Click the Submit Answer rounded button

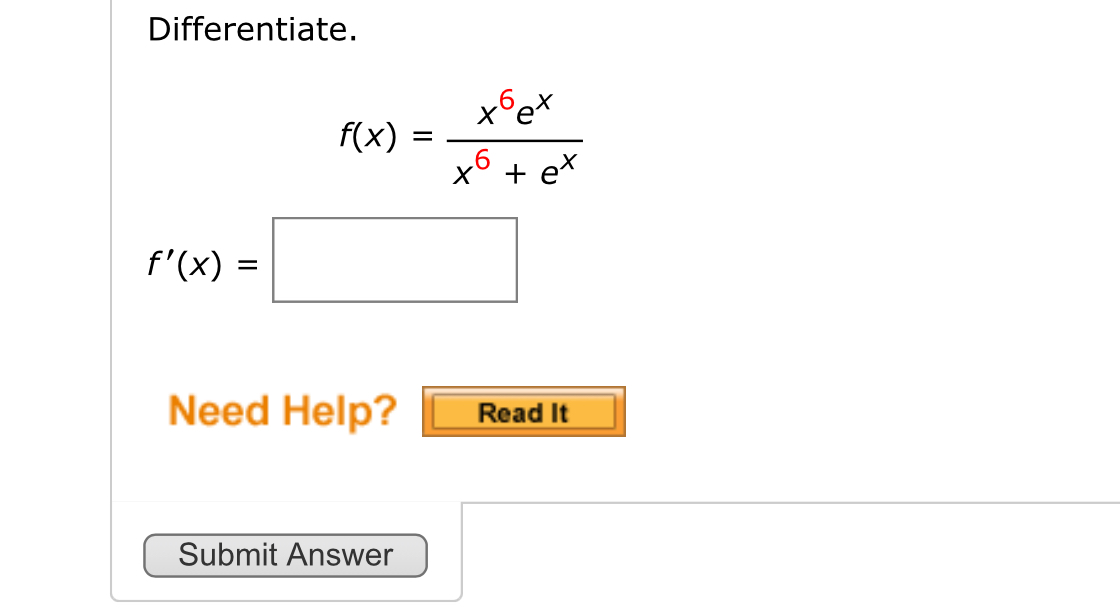coord(285,555)
